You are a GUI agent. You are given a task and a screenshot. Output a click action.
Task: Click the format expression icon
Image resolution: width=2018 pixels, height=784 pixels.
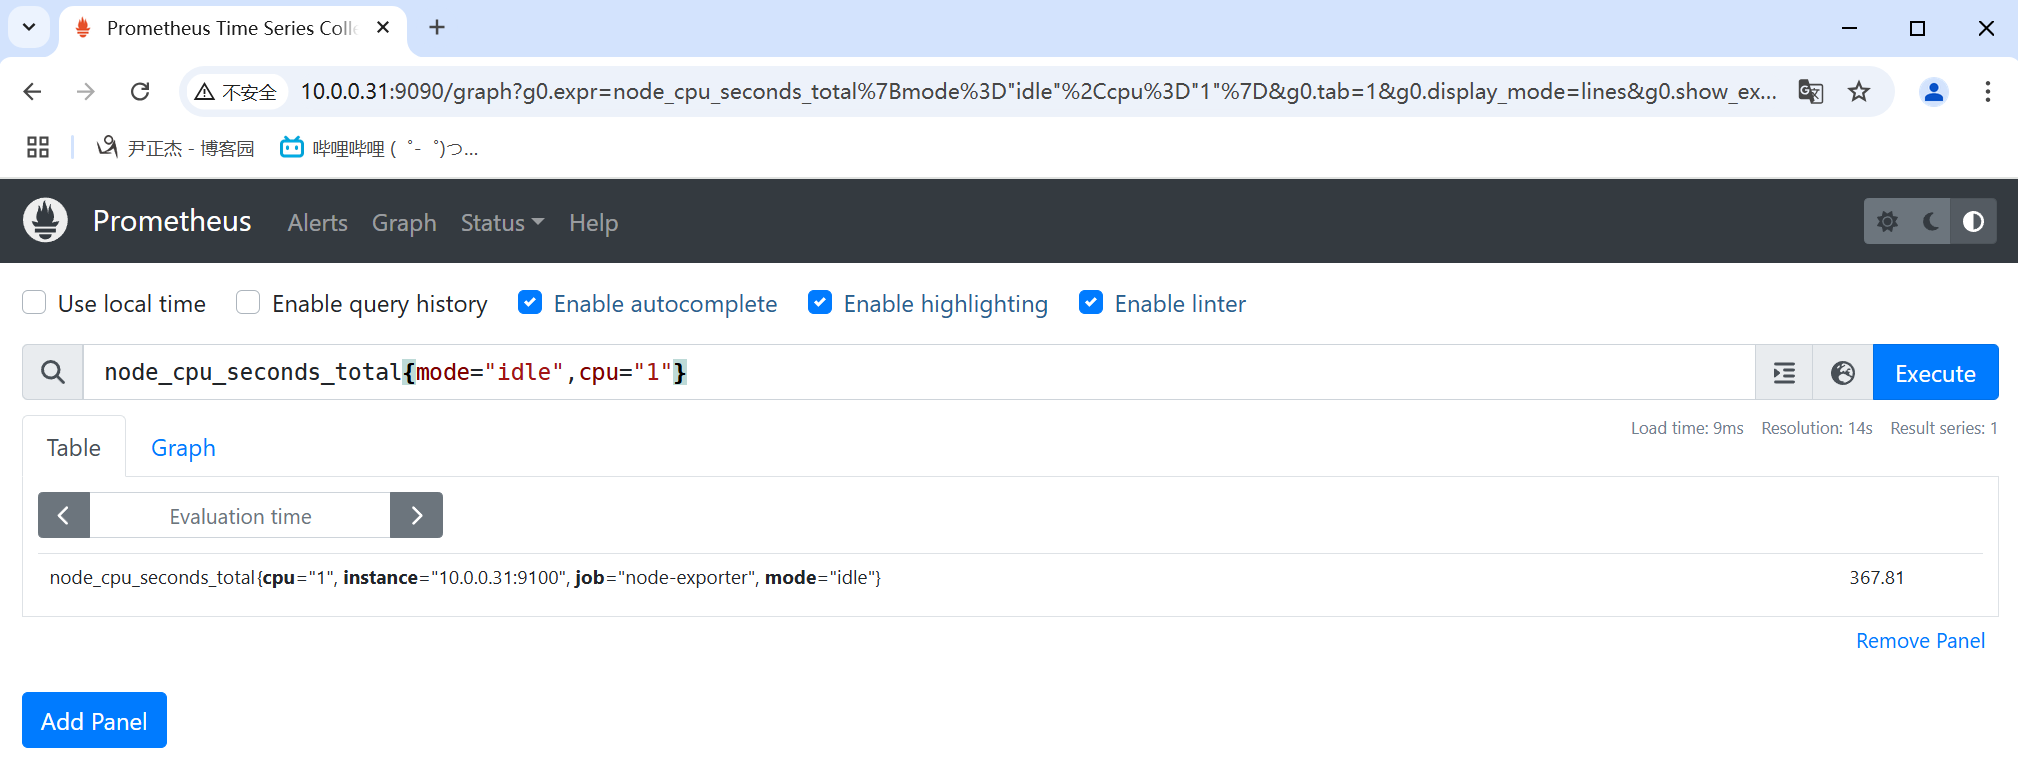1784,373
